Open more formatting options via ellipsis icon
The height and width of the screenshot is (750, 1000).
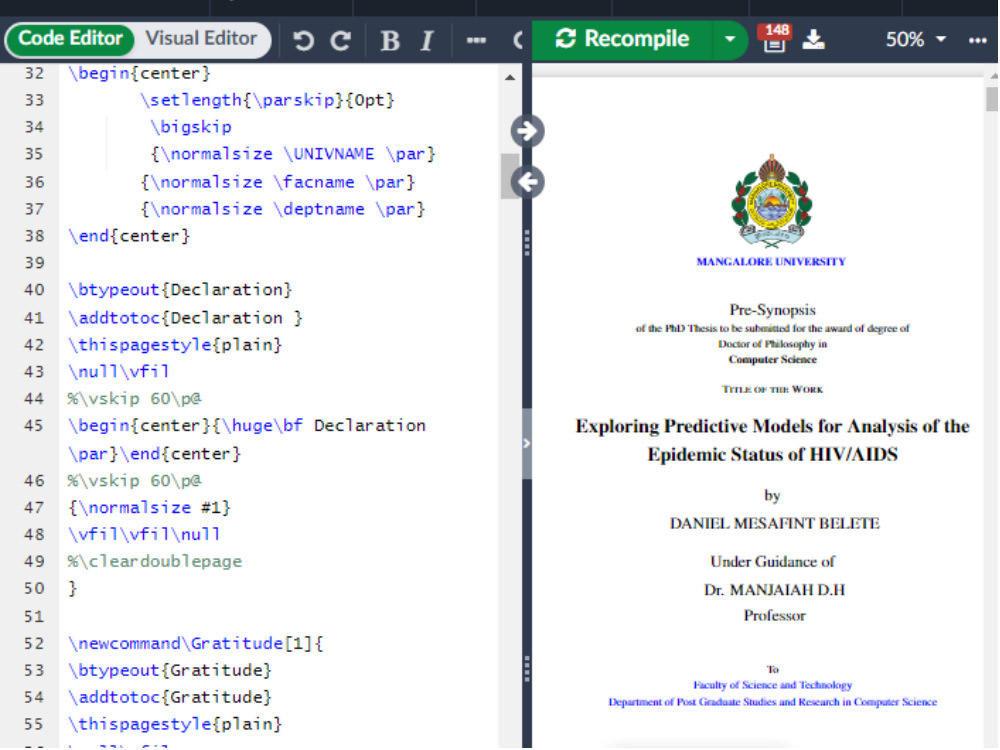click(476, 40)
